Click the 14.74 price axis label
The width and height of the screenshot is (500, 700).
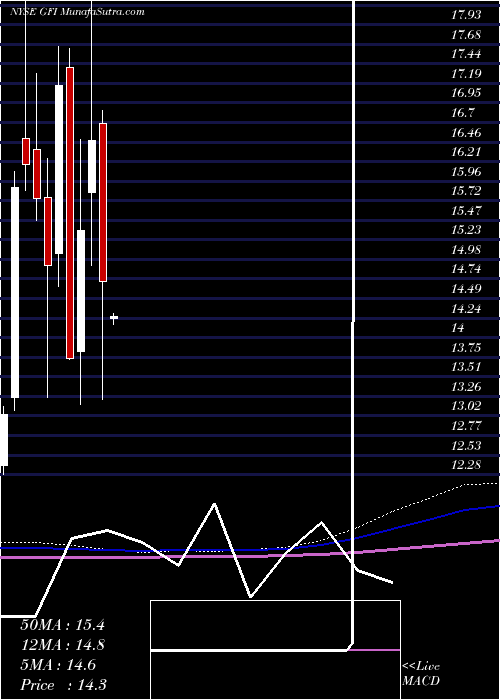coord(467,269)
